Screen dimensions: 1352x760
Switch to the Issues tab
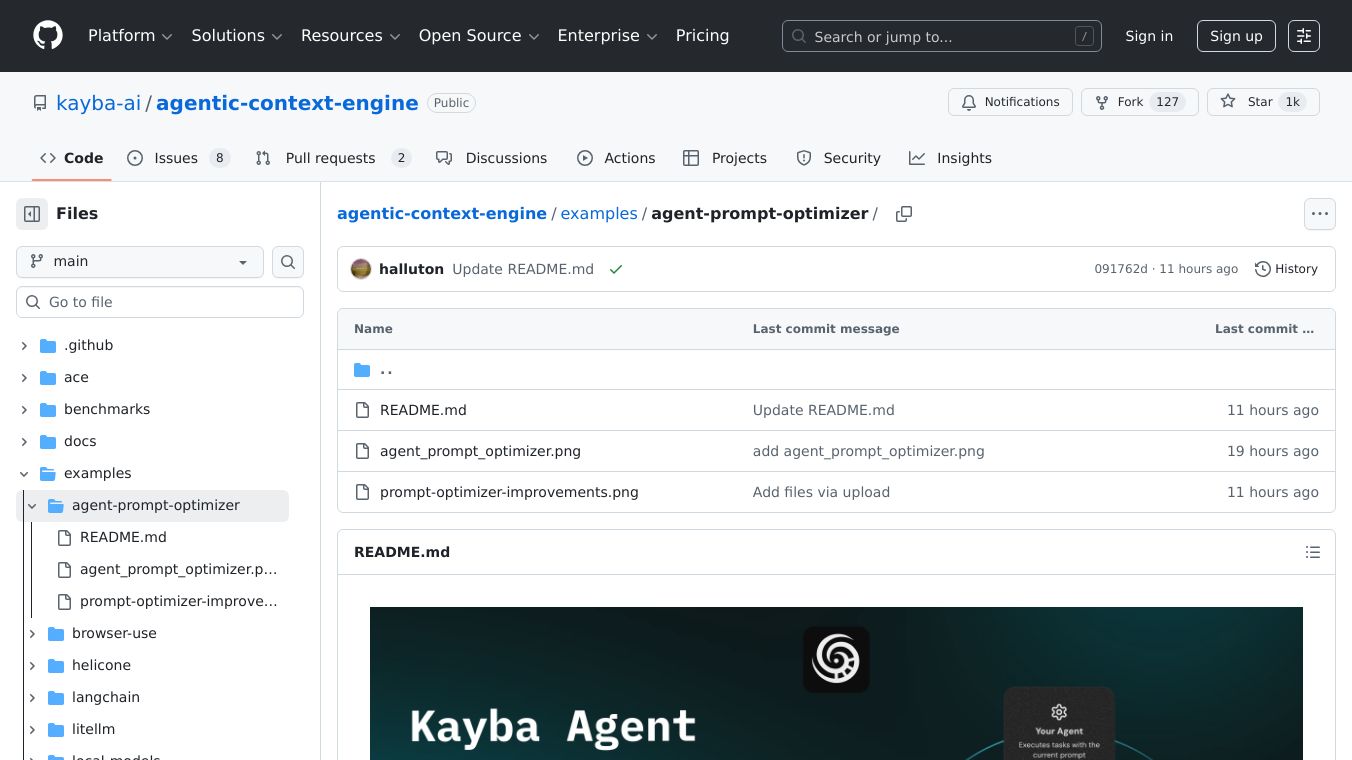(x=176, y=158)
